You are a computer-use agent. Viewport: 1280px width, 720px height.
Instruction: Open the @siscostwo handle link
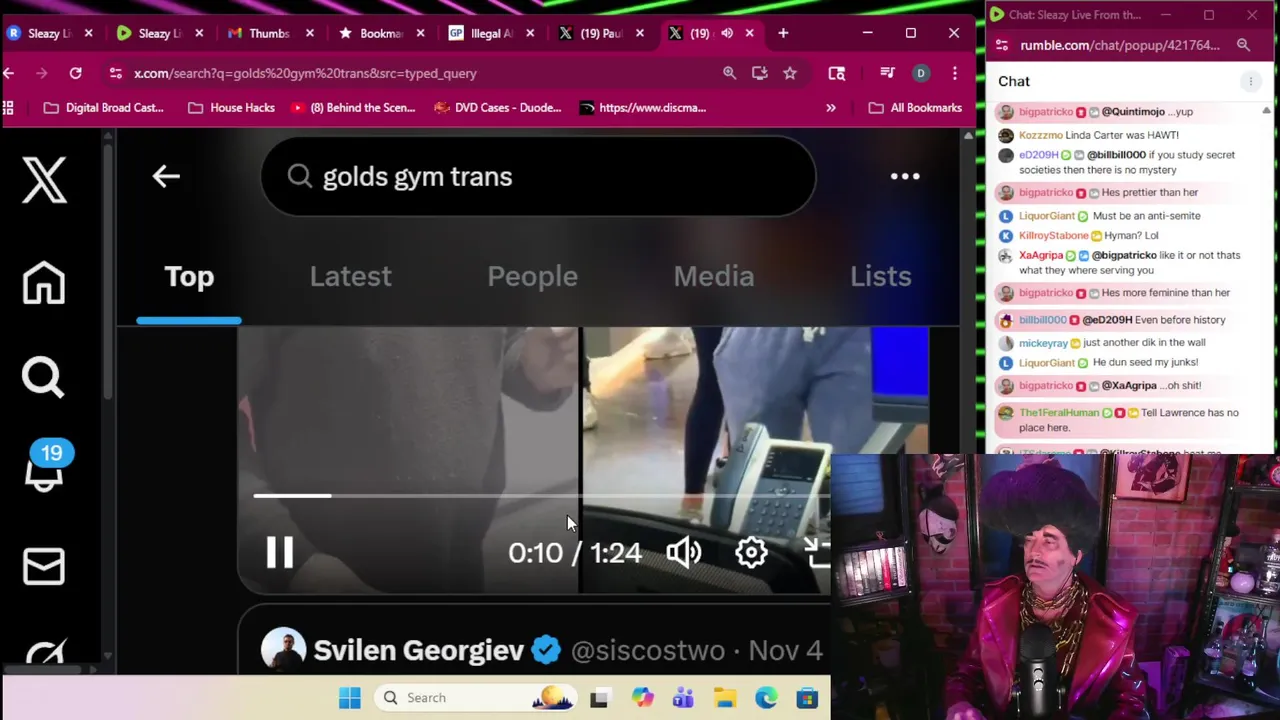(647, 650)
